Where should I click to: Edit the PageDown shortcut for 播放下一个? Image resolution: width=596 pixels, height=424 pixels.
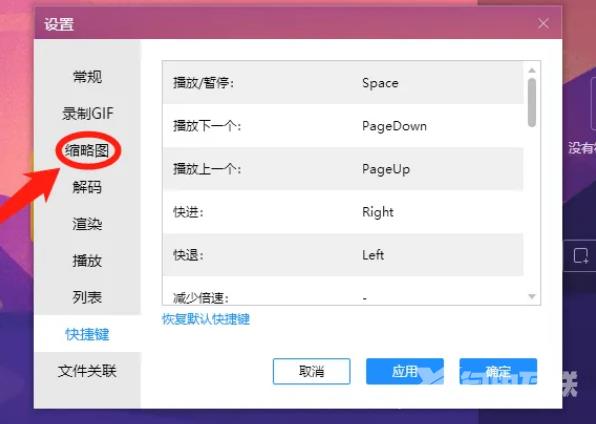point(394,126)
